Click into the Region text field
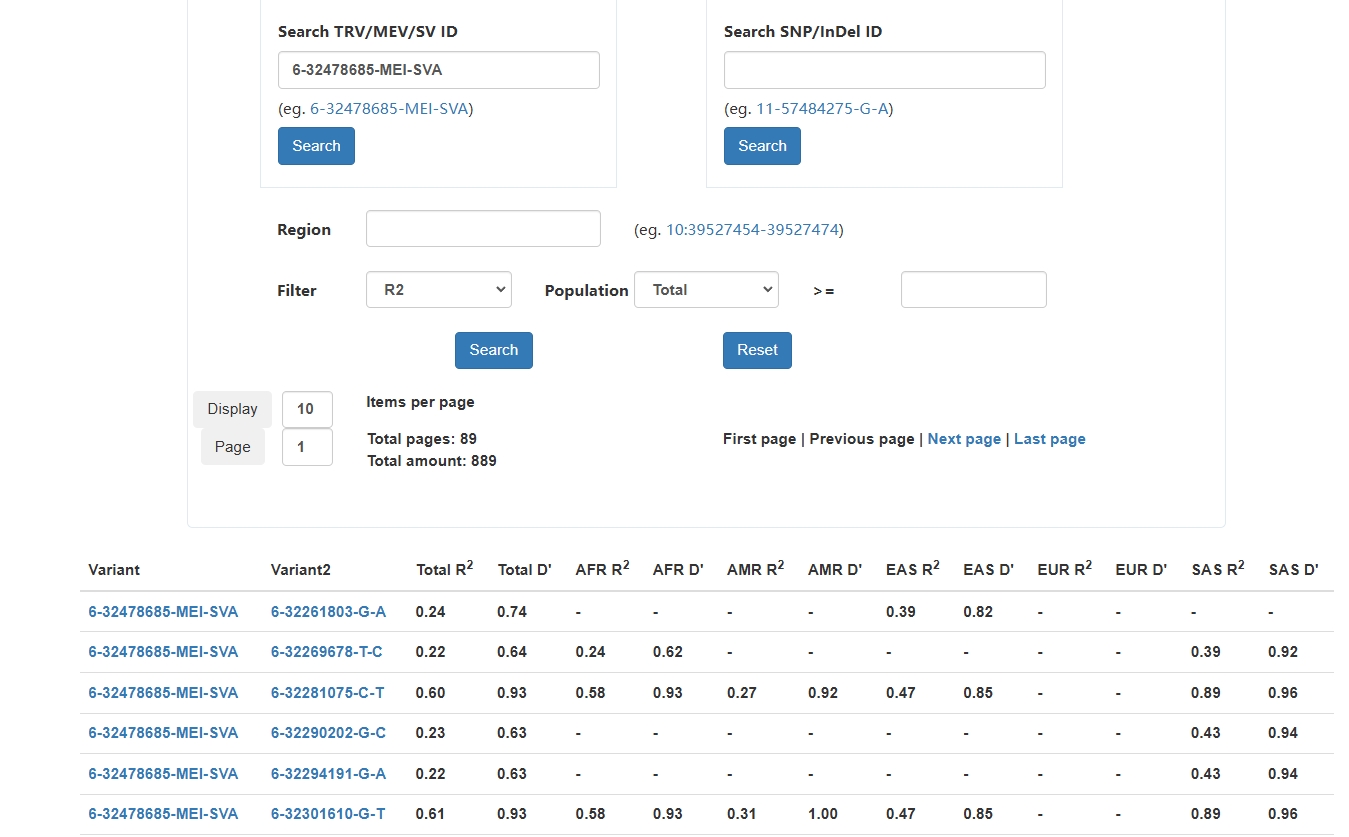 click(483, 228)
